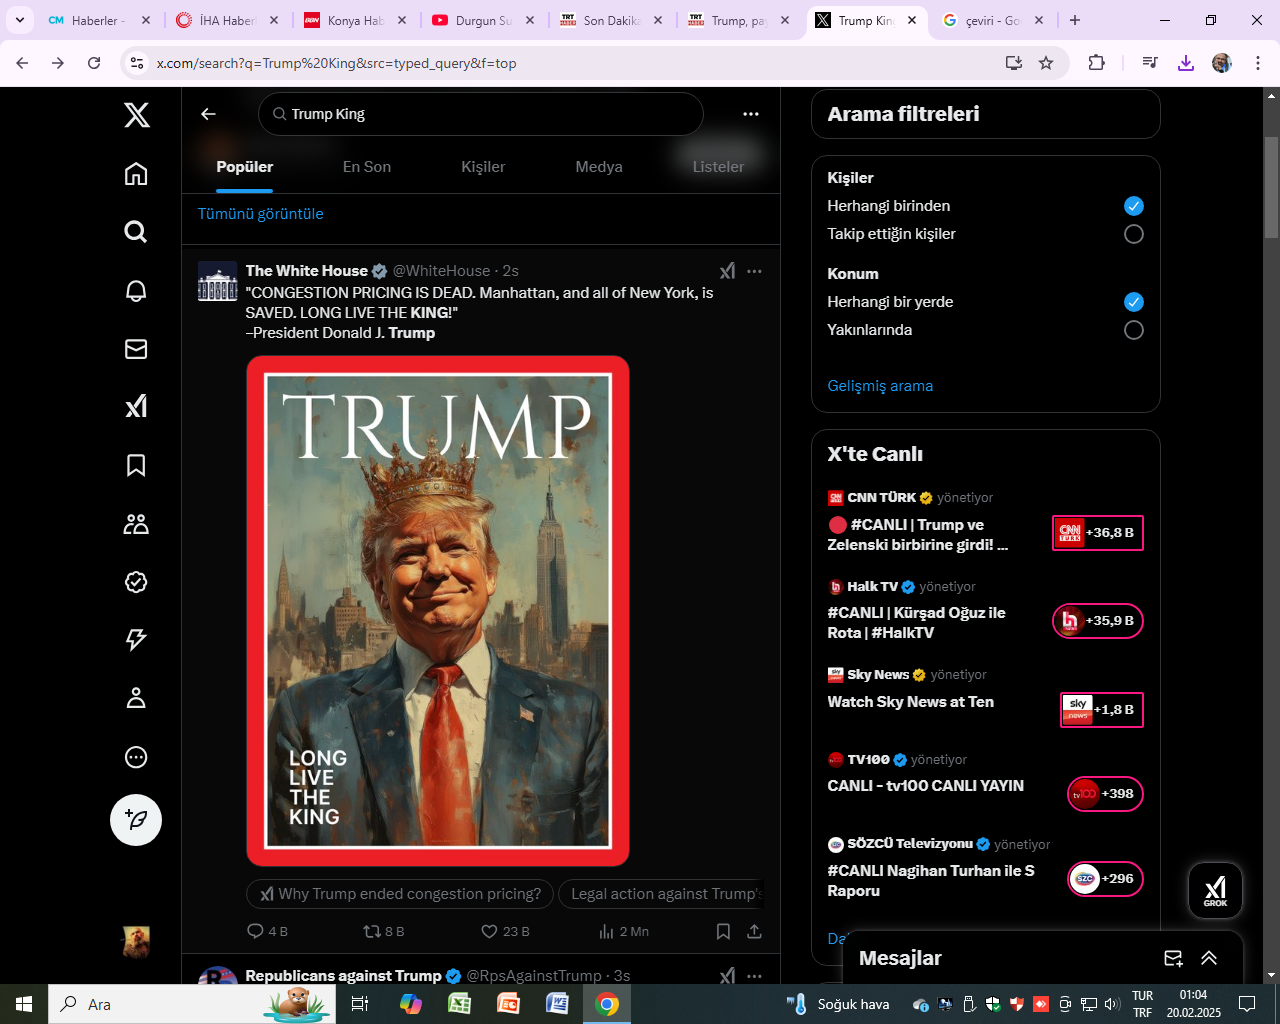Open the Chrome tab search dropdown
The image size is (1280, 1024).
(x=20, y=20)
